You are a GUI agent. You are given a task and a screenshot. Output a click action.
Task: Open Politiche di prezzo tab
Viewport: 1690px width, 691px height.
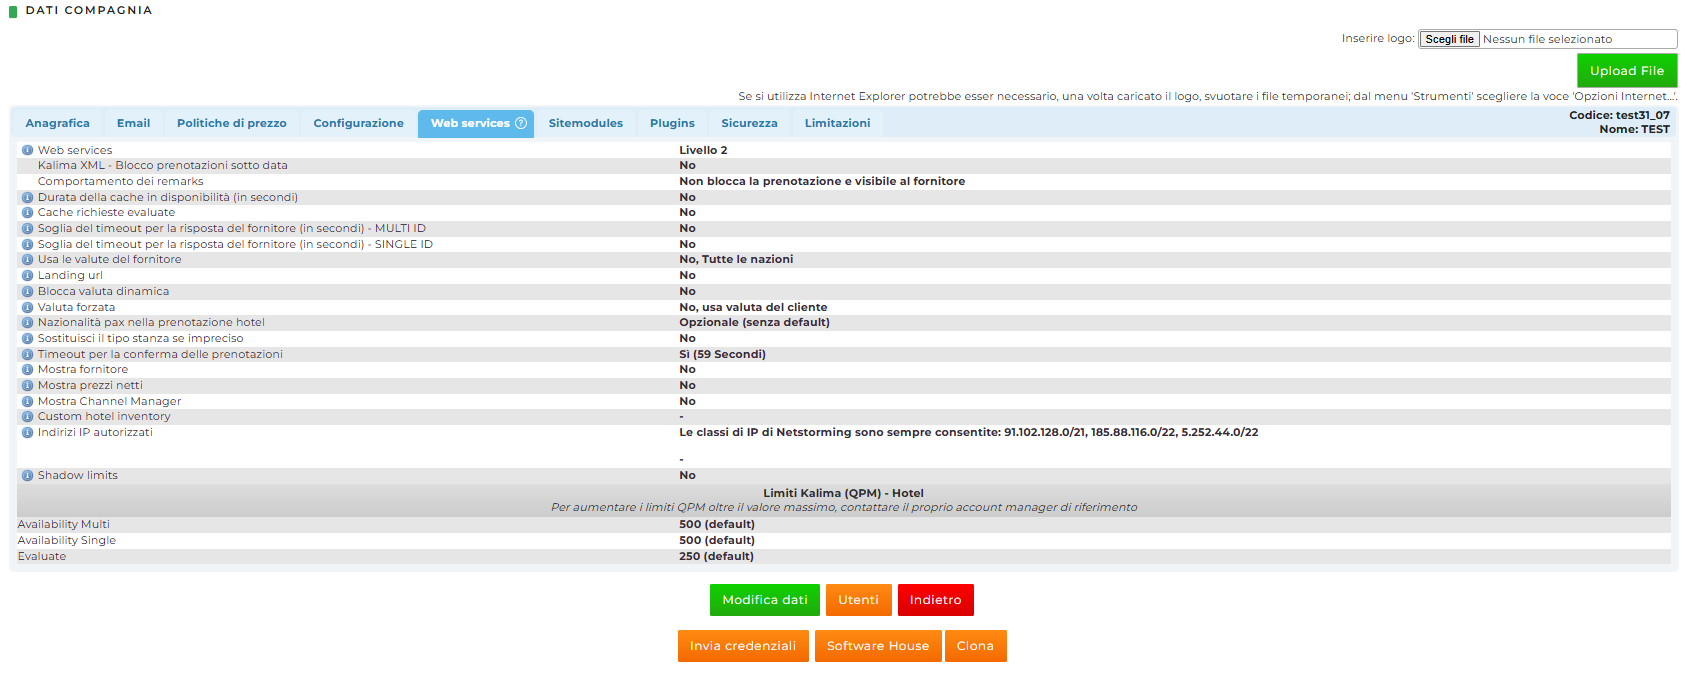pos(232,123)
